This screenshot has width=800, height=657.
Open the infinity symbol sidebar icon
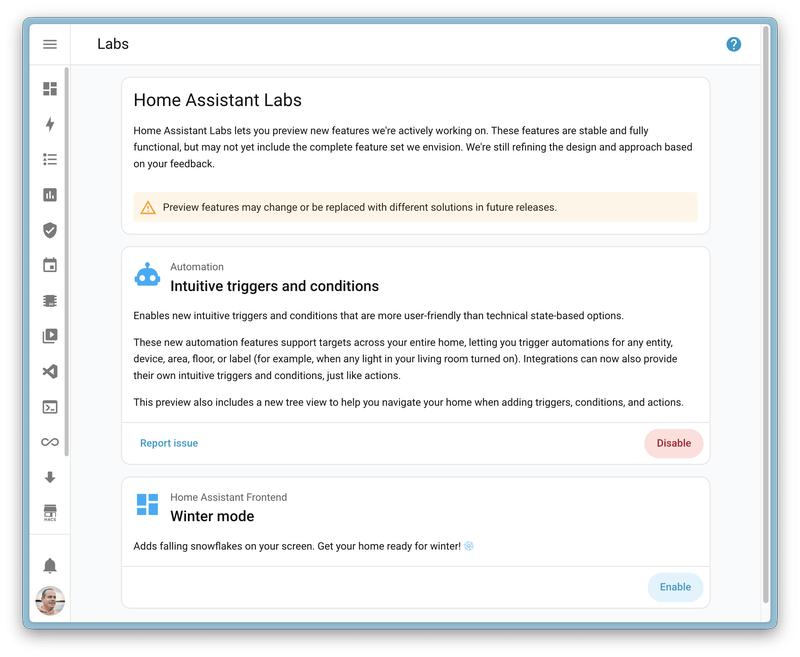pyautogui.click(x=50, y=442)
